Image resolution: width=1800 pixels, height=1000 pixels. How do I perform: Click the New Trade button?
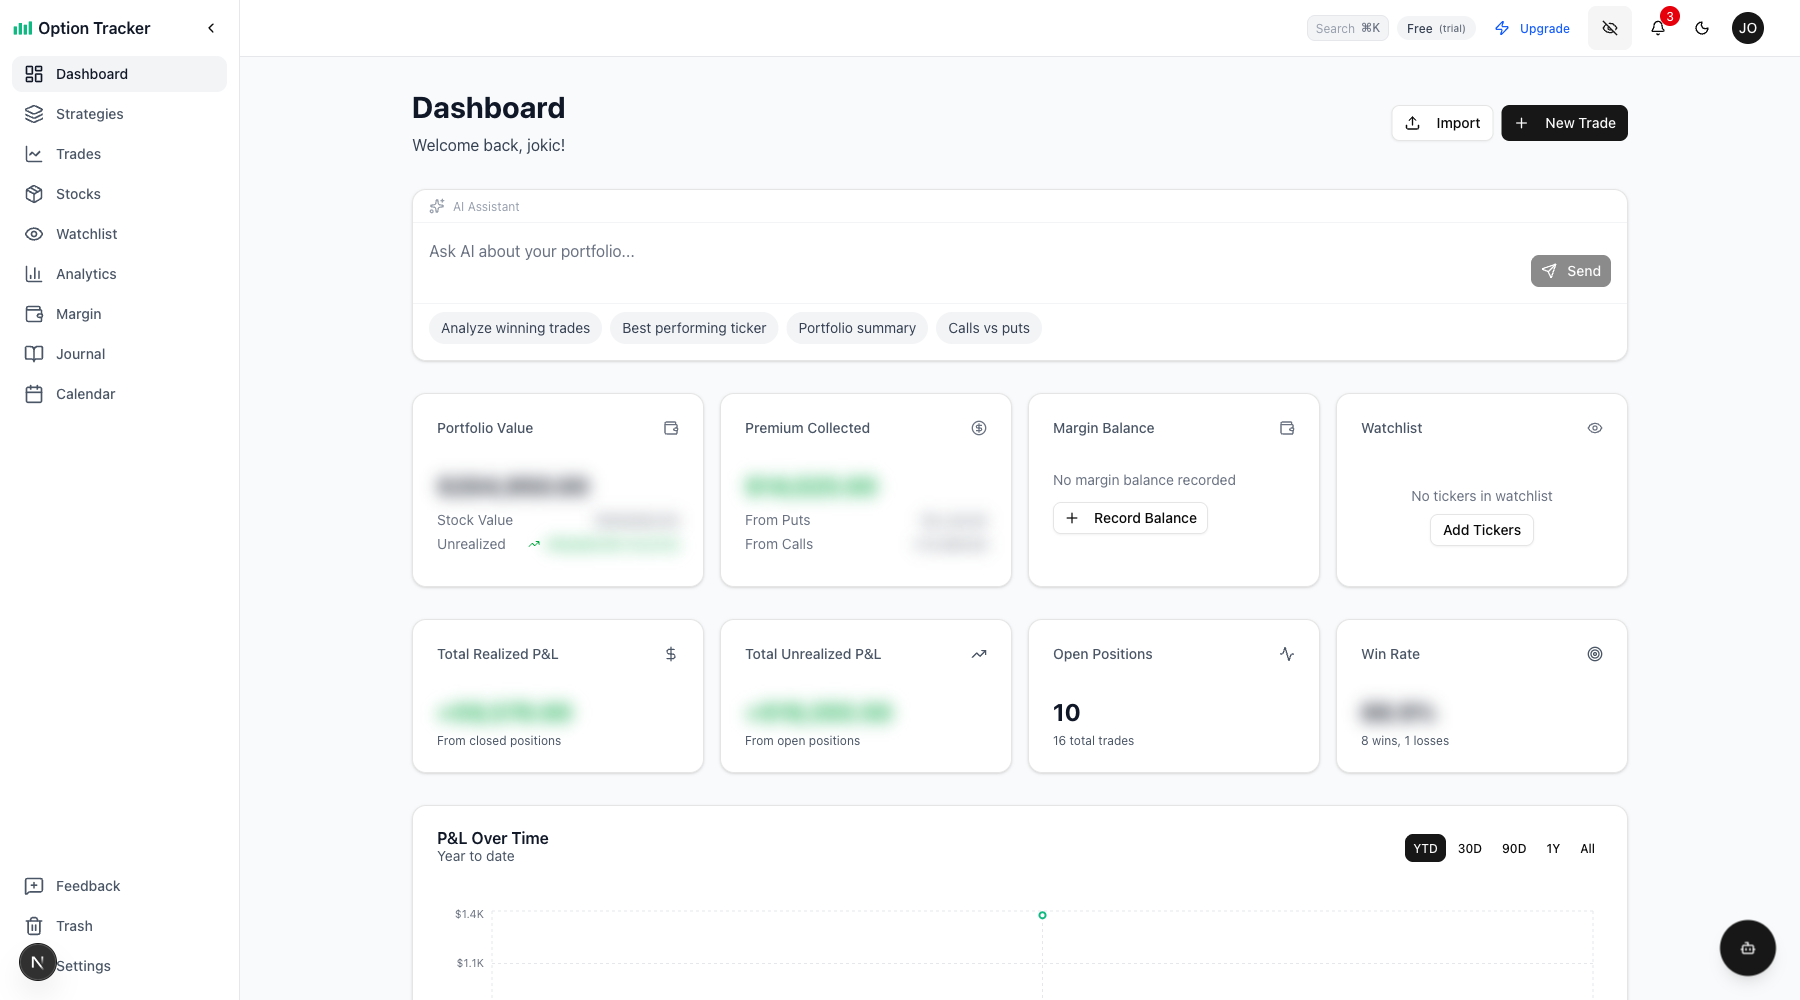coord(1564,123)
